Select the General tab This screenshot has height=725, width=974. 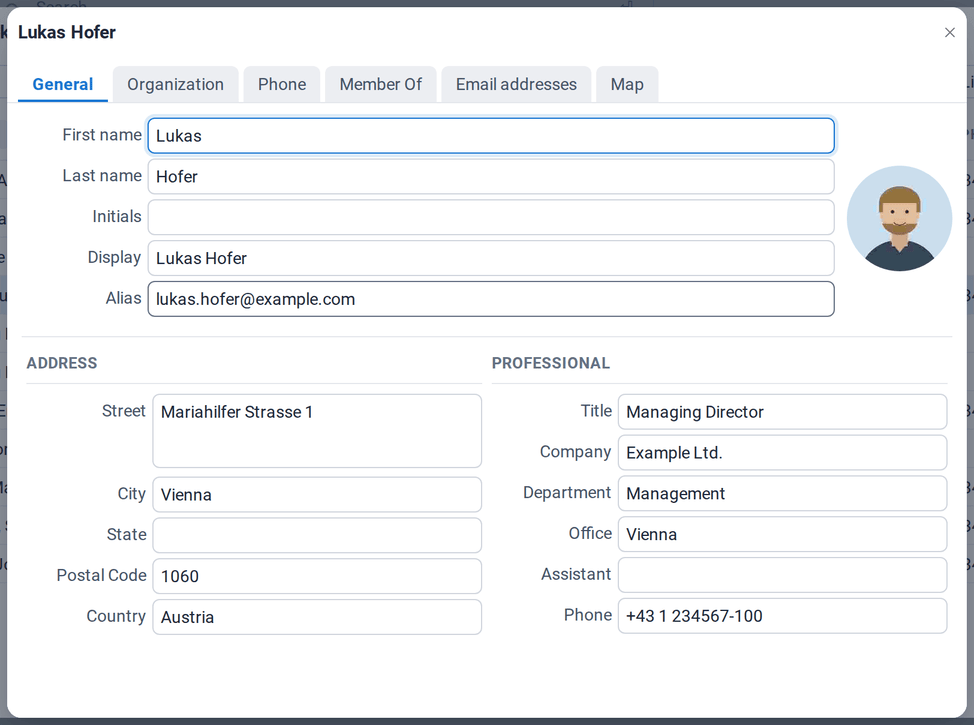click(x=63, y=84)
